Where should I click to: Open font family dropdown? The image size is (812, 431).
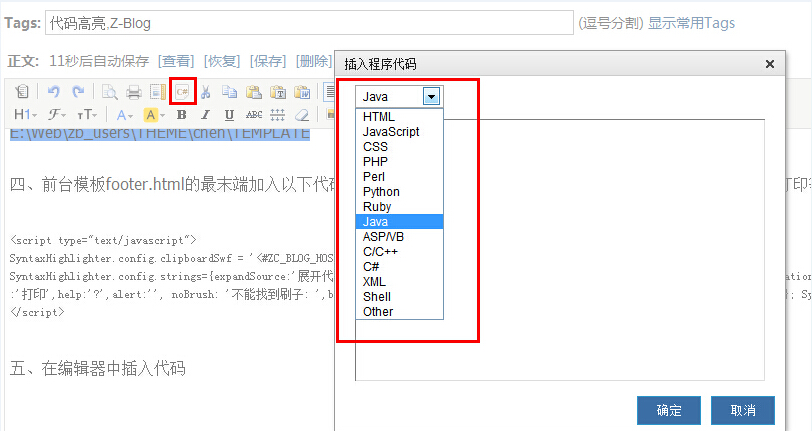click(x=56, y=114)
